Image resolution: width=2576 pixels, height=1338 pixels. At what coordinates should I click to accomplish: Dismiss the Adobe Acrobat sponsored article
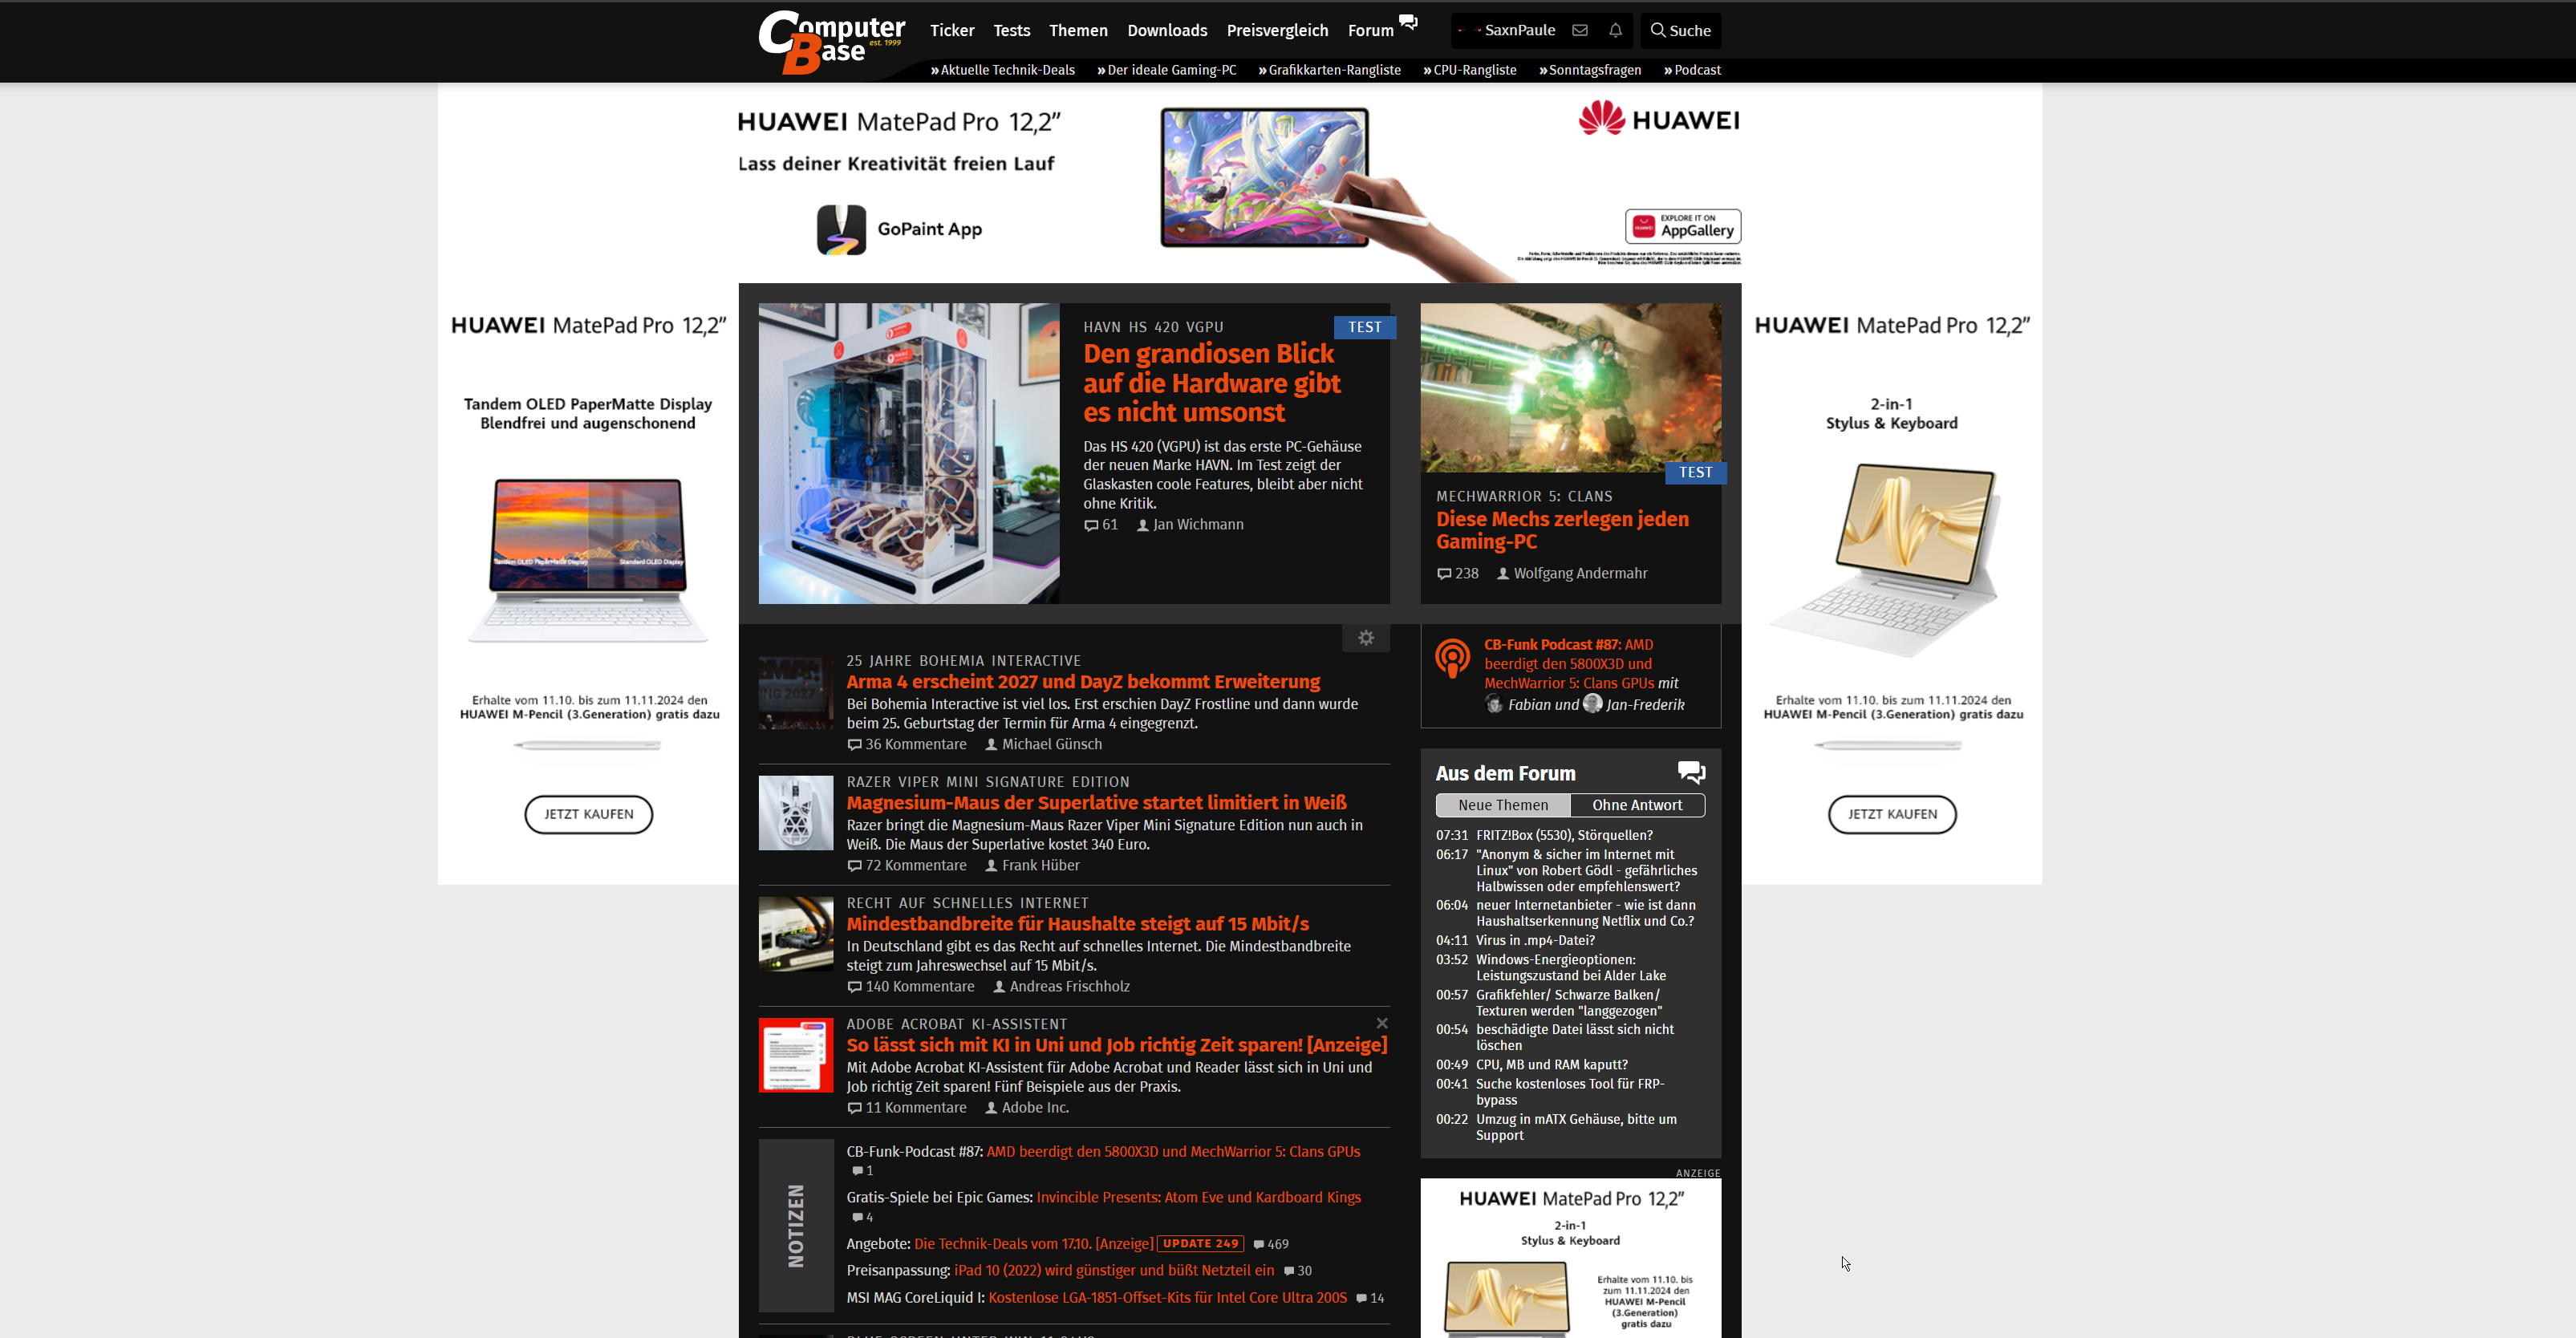pos(1382,1023)
